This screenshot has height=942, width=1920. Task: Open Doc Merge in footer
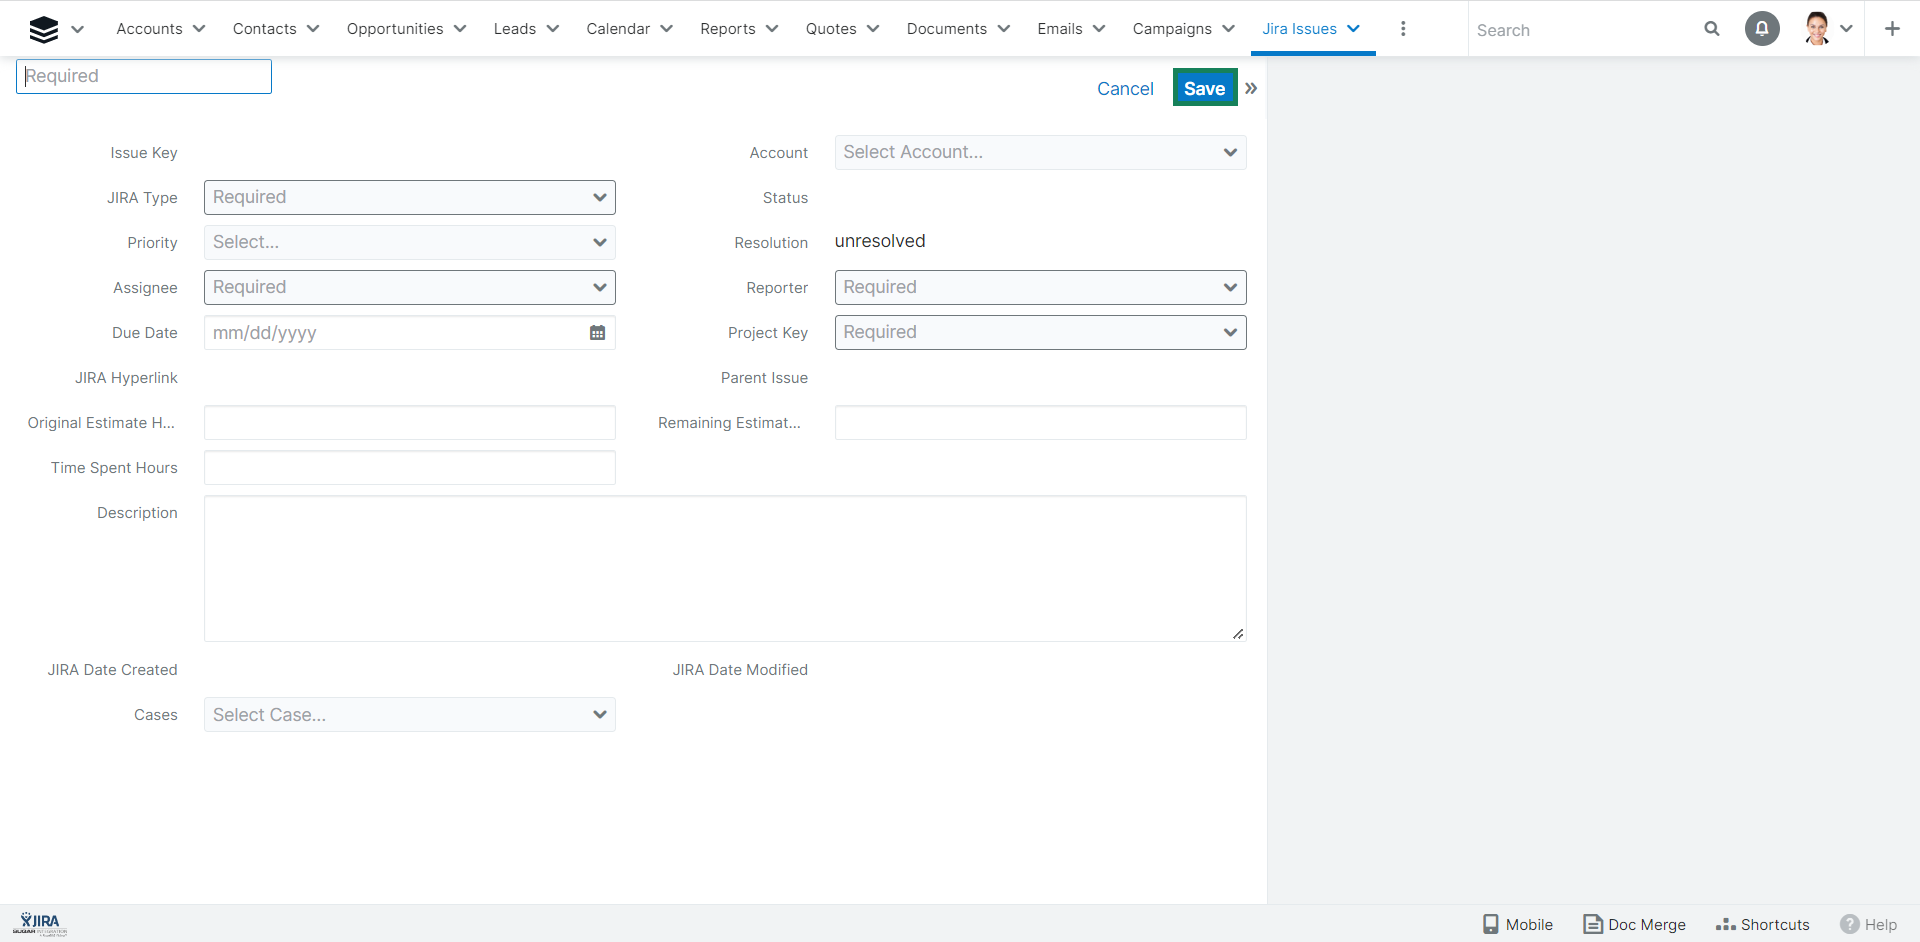pyautogui.click(x=1634, y=924)
